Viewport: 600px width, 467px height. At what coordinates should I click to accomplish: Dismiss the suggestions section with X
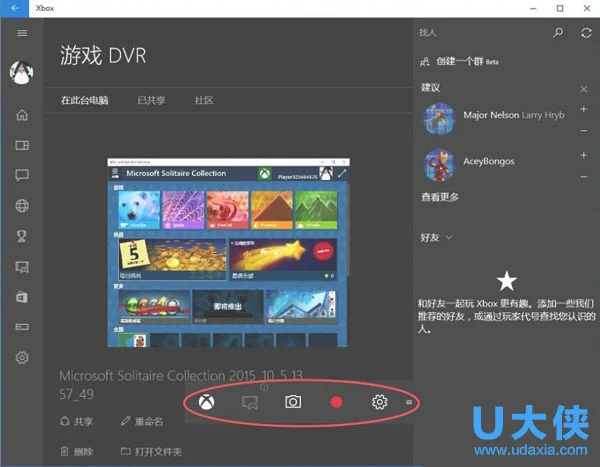[584, 89]
